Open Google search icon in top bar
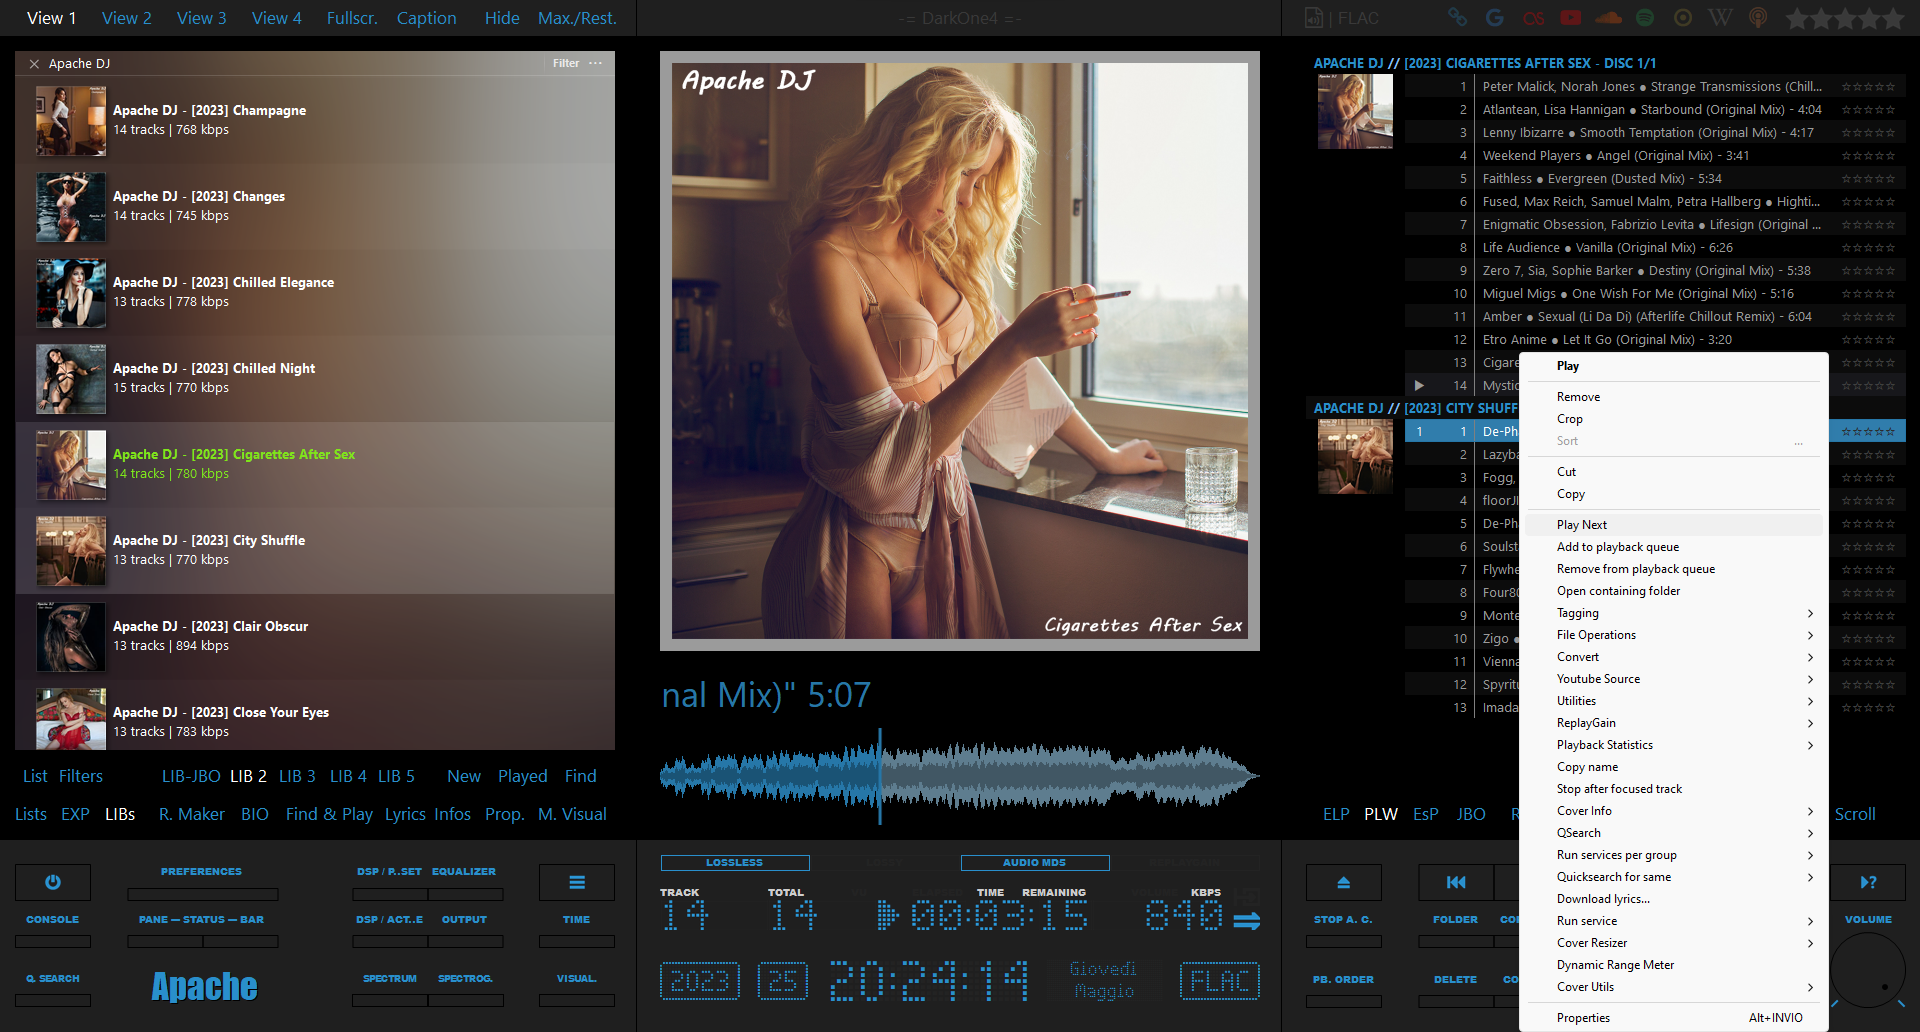1920x1032 pixels. click(1495, 17)
